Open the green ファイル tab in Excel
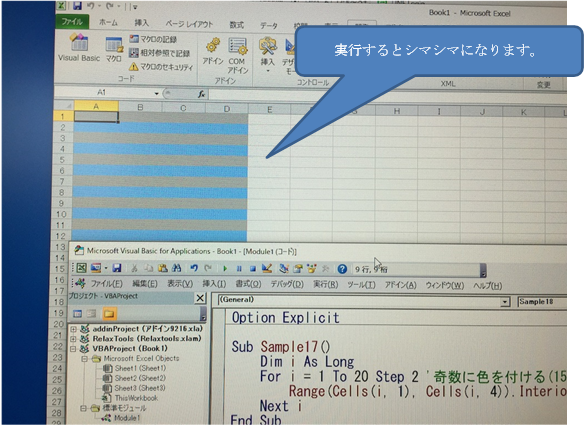The height and width of the screenshot is (425, 584). [72, 22]
